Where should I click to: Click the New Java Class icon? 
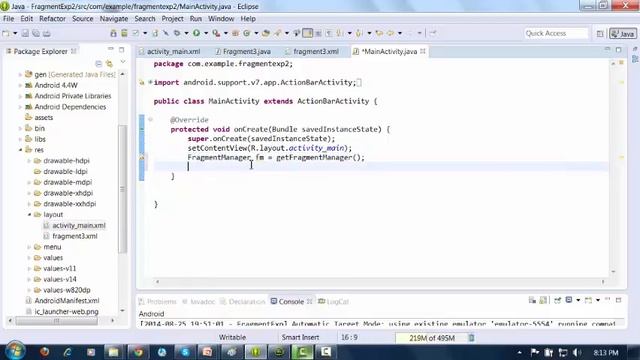point(247,33)
